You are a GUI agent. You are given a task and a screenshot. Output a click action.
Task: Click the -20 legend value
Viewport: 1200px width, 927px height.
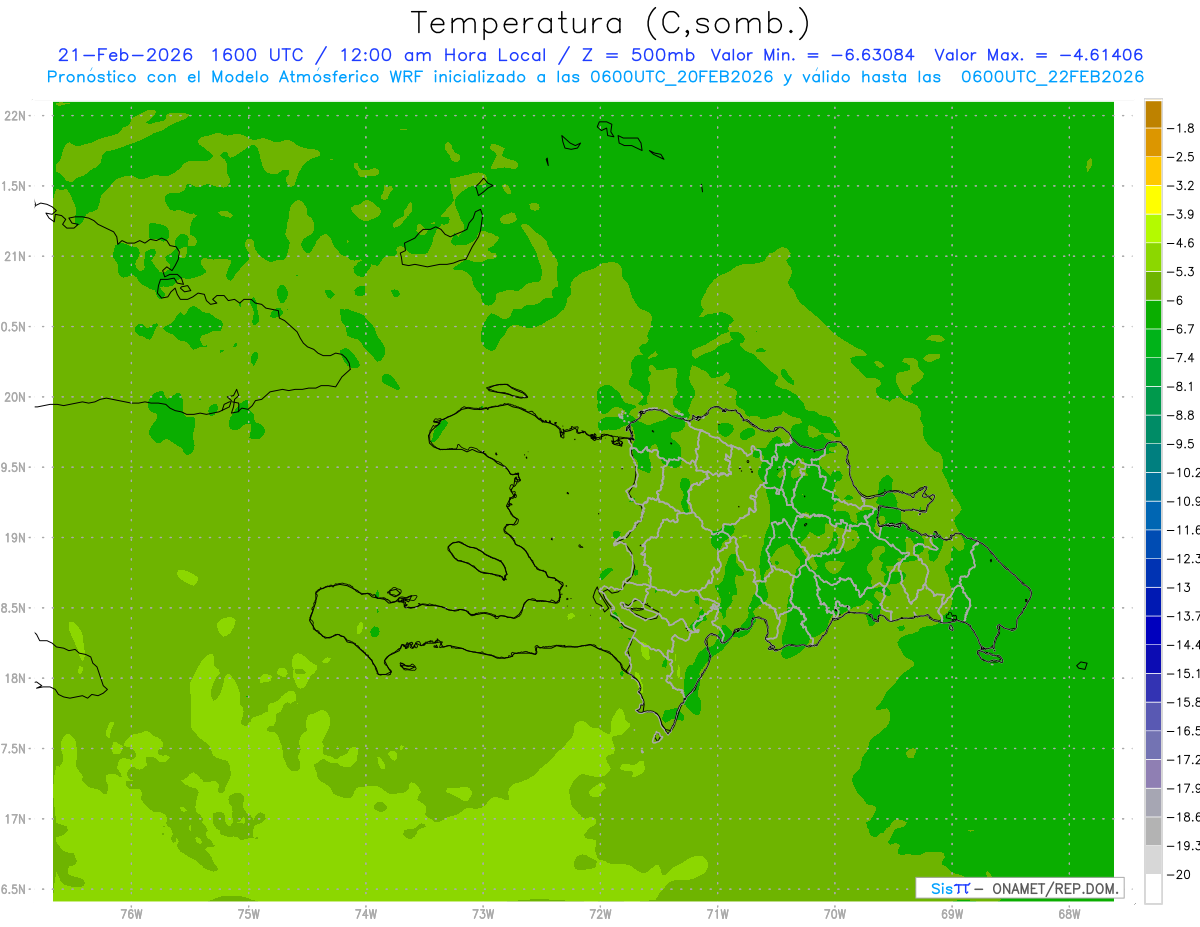tap(1179, 875)
